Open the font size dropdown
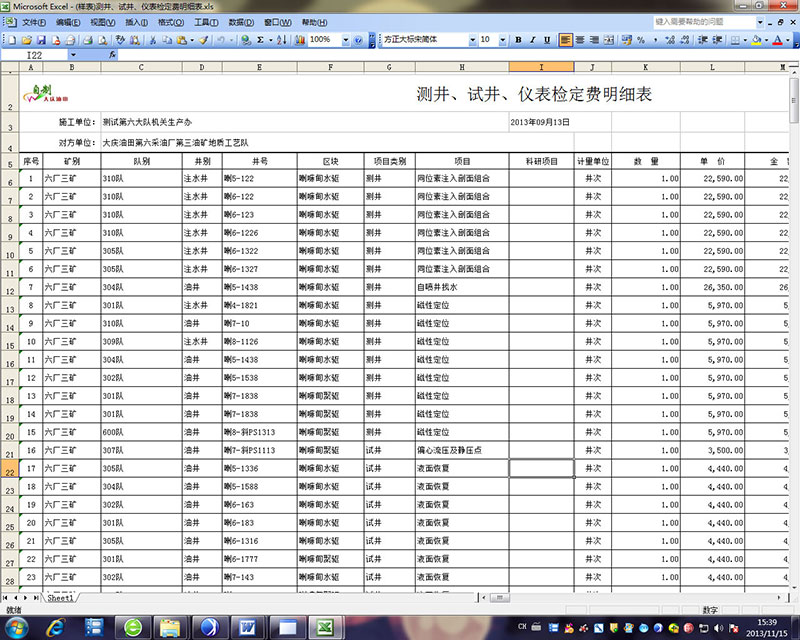Image resolution: width=800 pixels, height=640 pixels. (x=502, y=39)
